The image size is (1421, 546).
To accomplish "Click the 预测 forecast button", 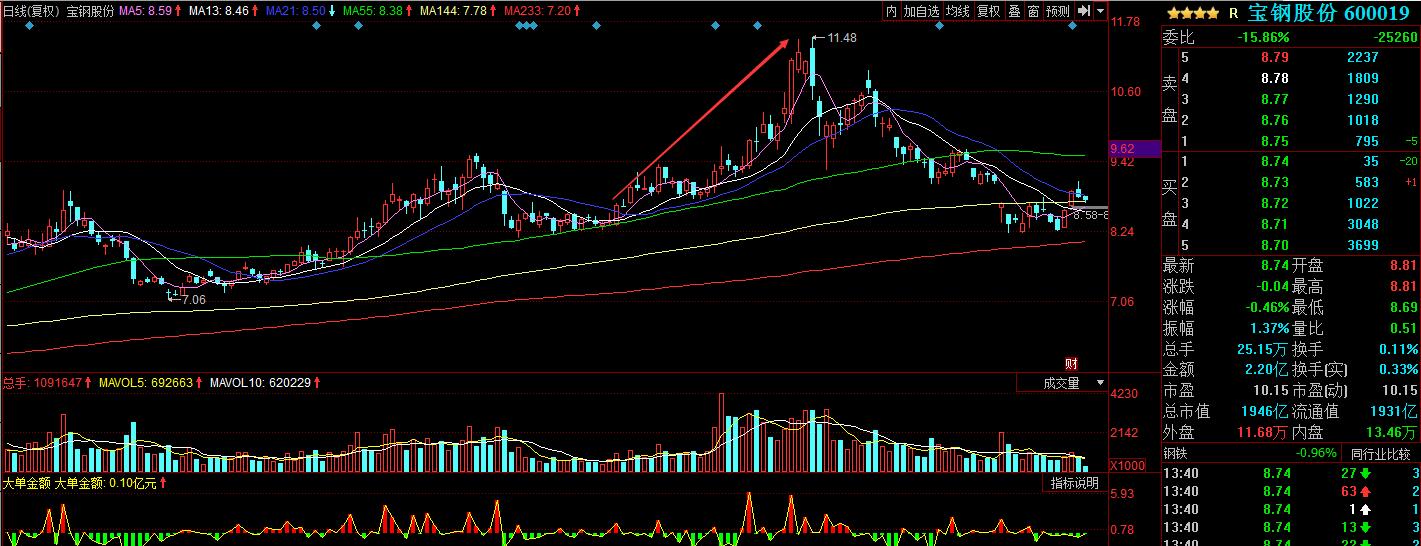I will (1058, 11).
